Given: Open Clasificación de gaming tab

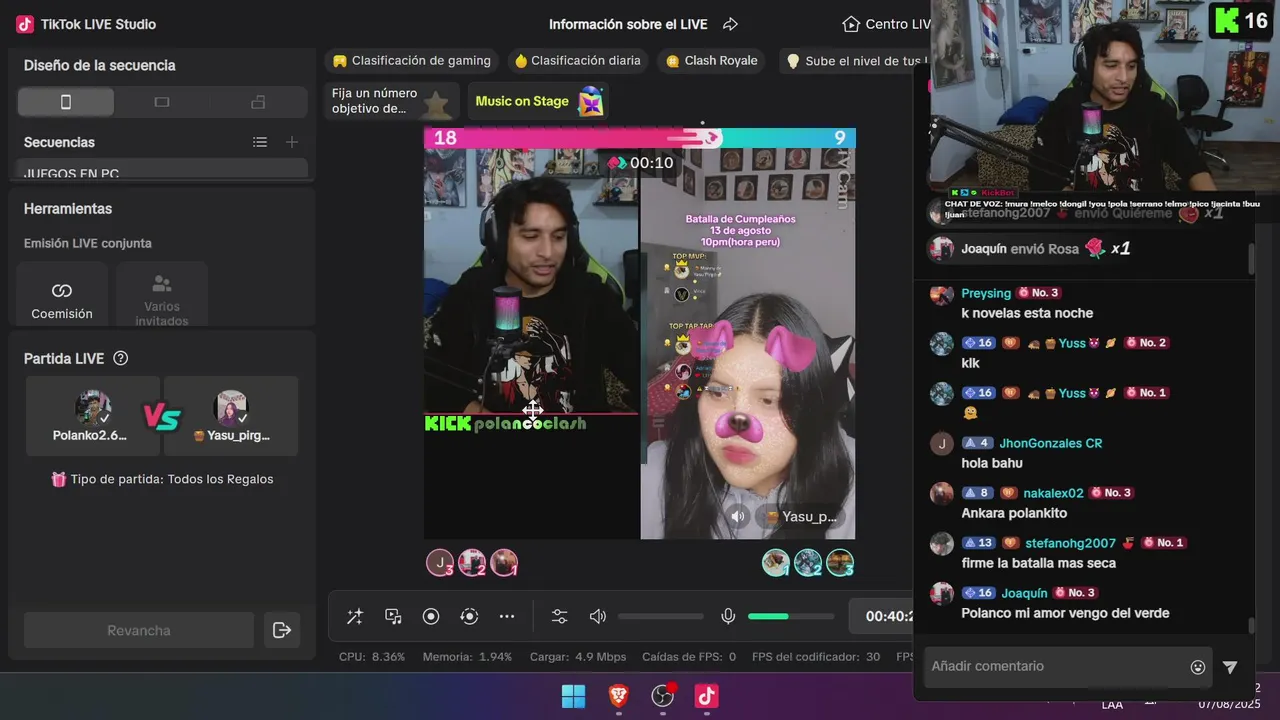Looking at the screenshot, I should point(412,61).
